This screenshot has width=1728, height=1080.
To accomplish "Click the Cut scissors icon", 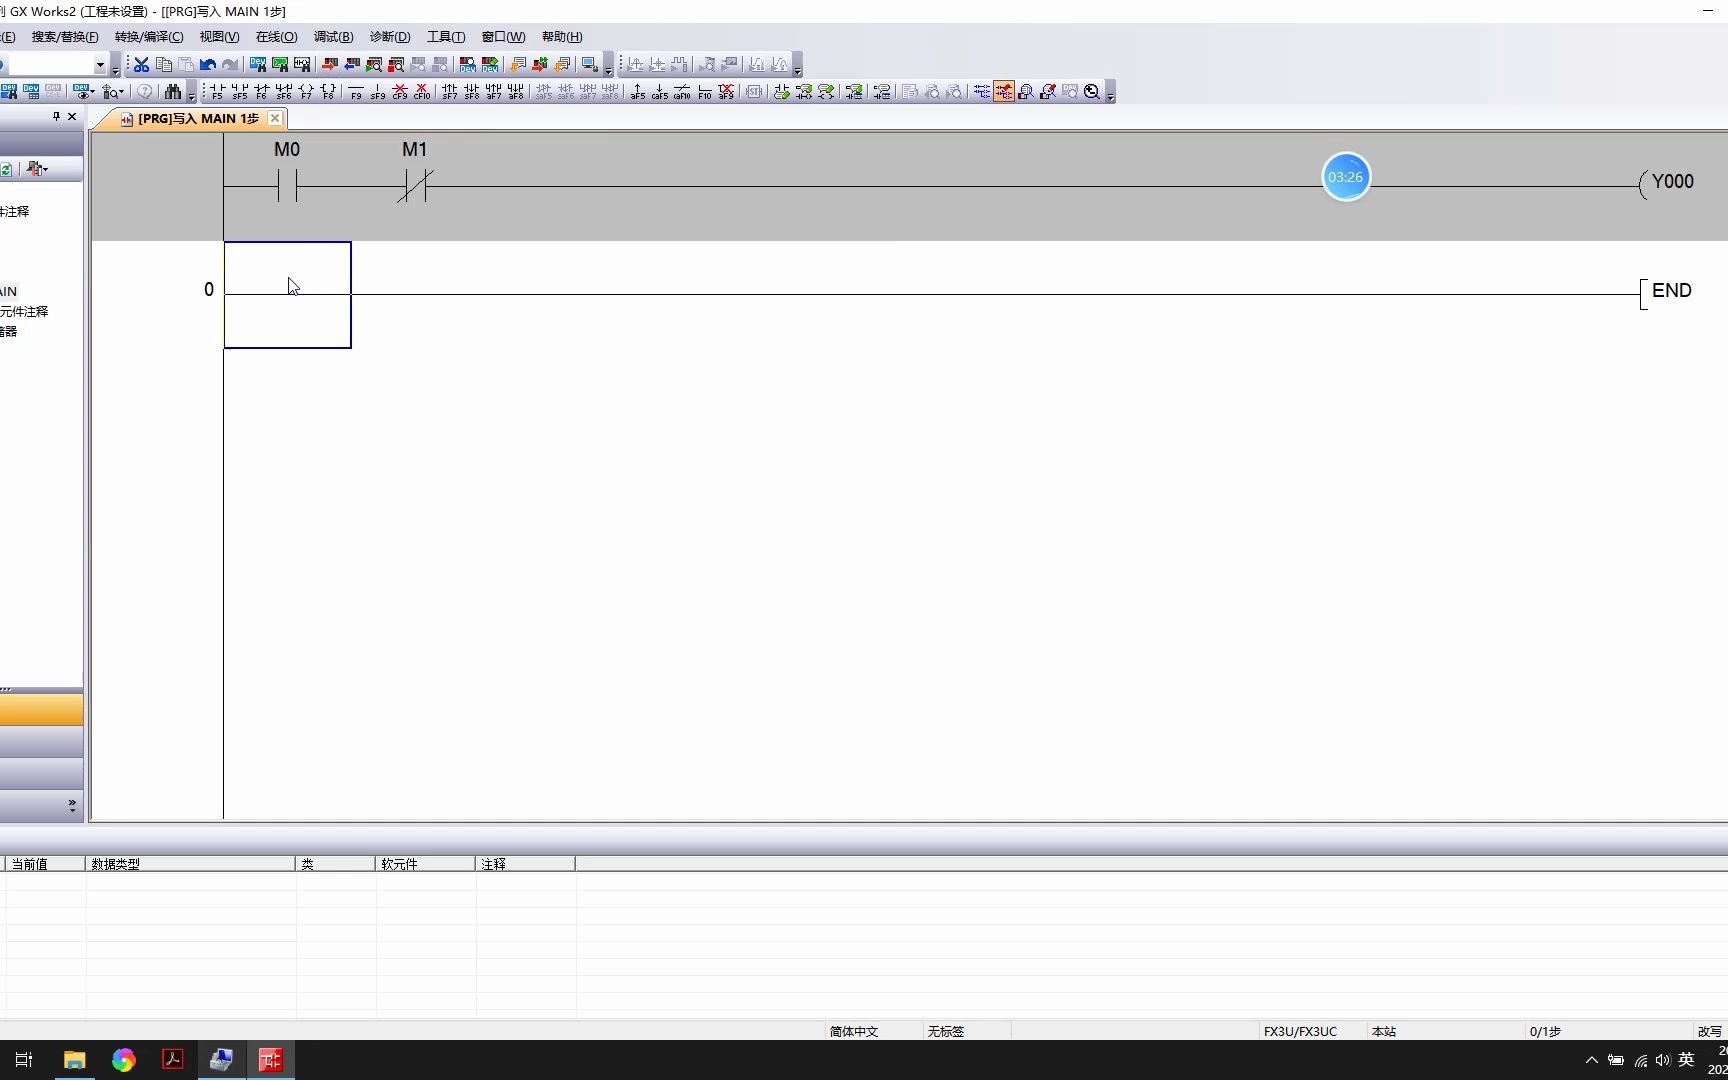I will tap(141, 64).
